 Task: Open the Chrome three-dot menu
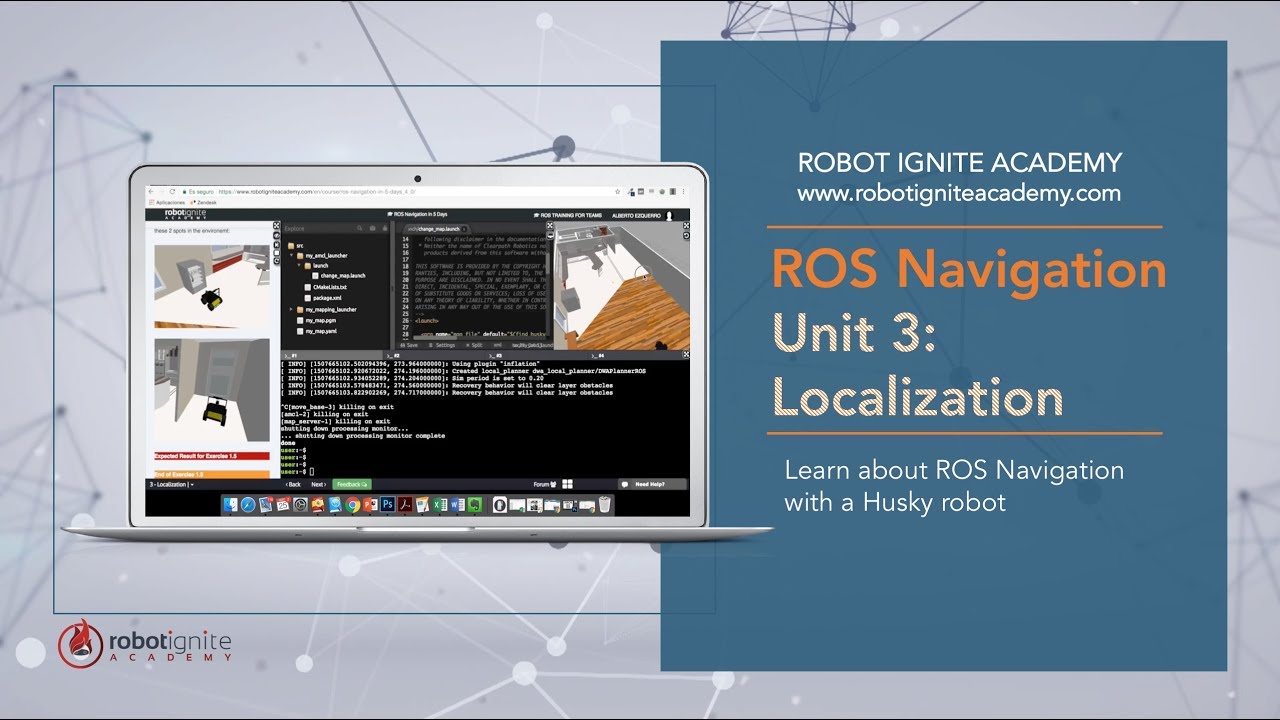(684, 191)
